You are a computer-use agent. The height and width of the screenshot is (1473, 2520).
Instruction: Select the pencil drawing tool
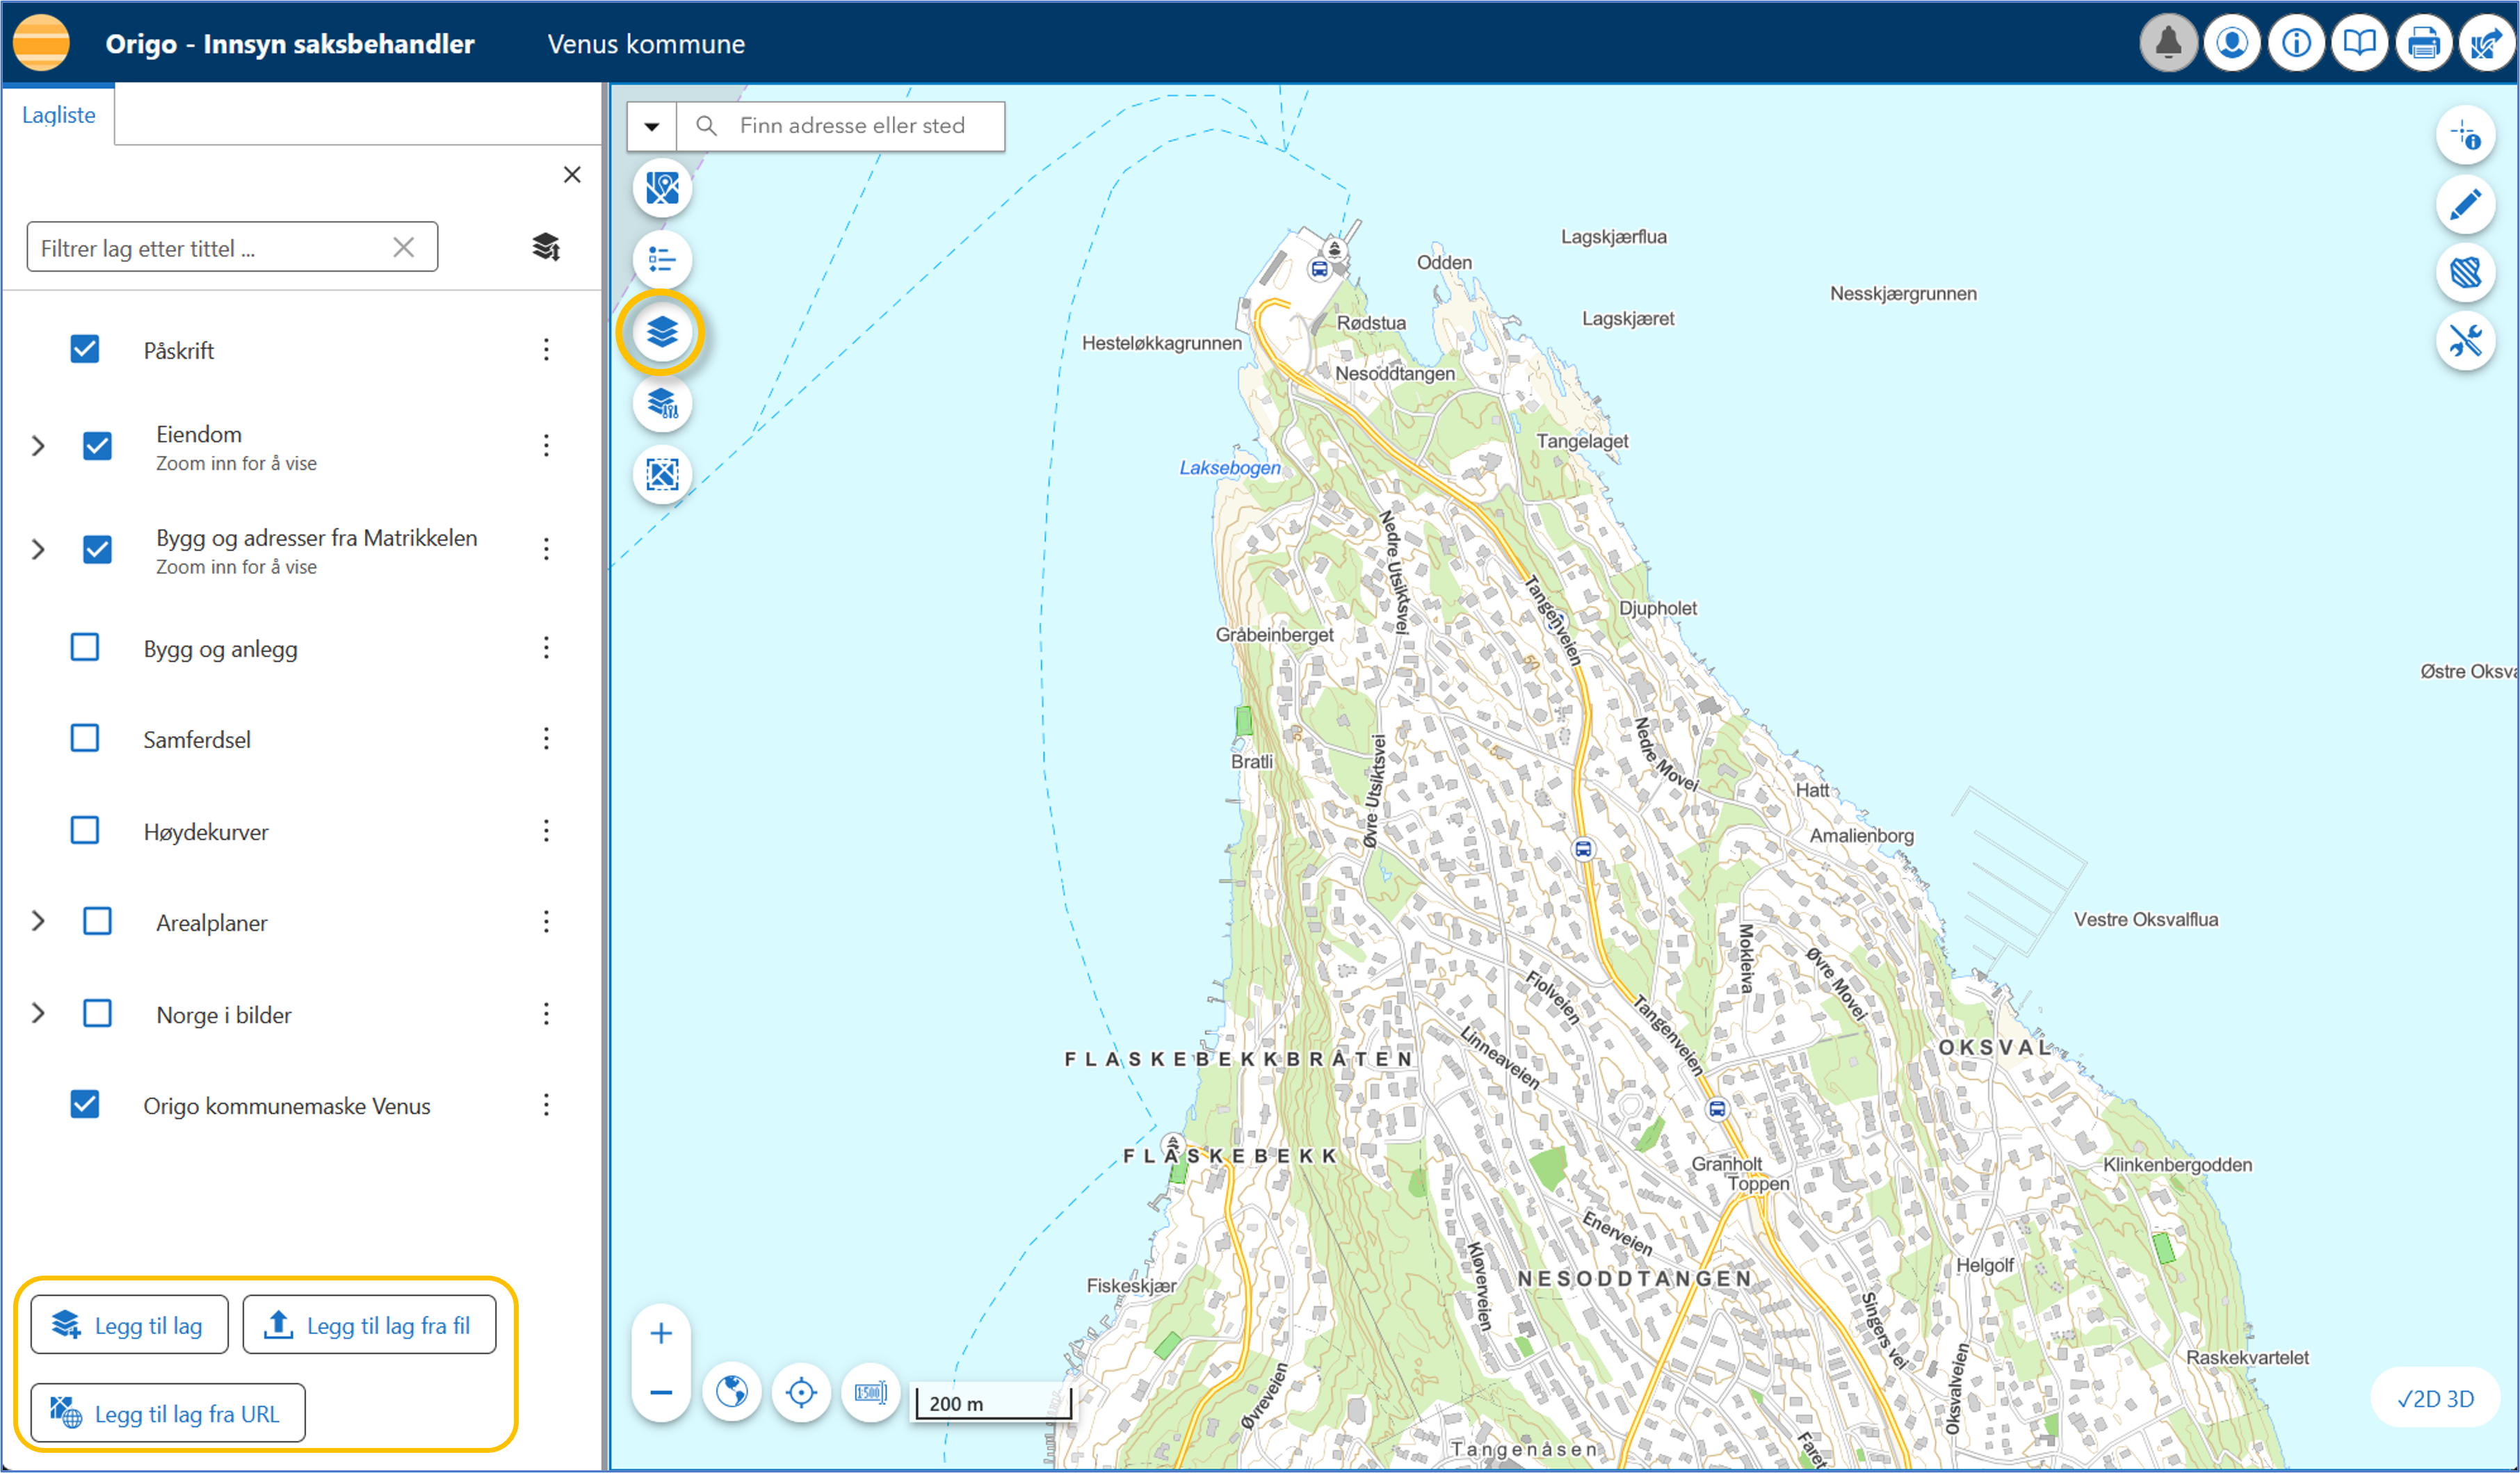2466,204
